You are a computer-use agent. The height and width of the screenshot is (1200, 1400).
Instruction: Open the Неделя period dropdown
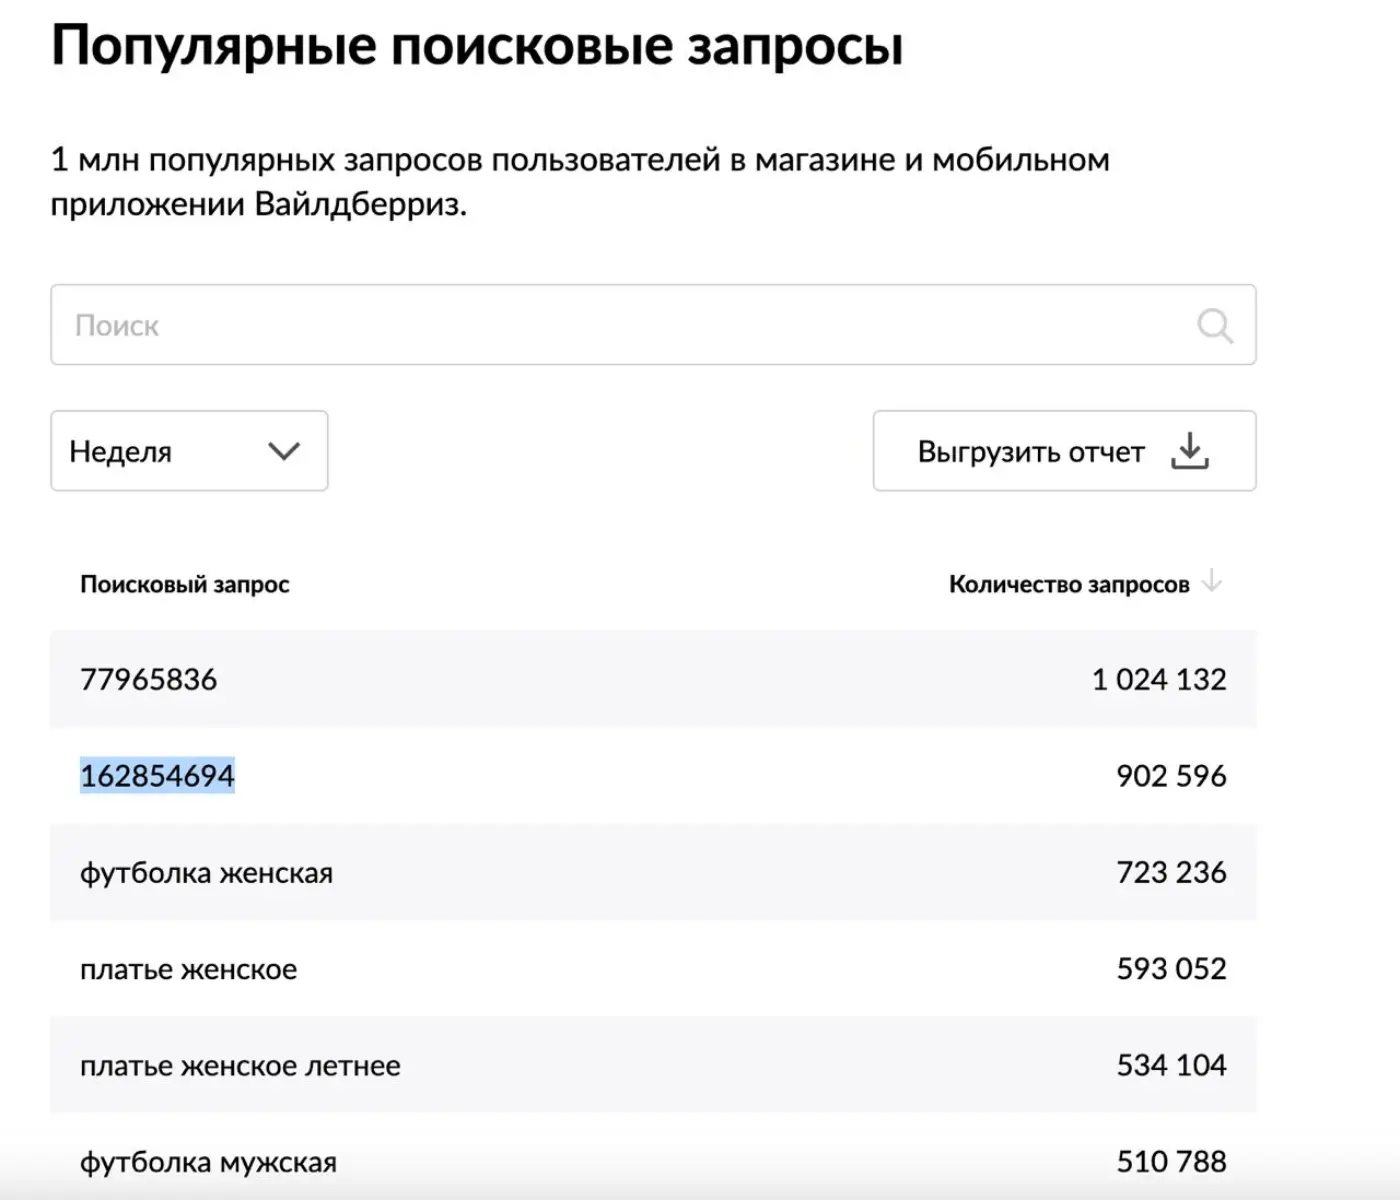pos(189,451)
